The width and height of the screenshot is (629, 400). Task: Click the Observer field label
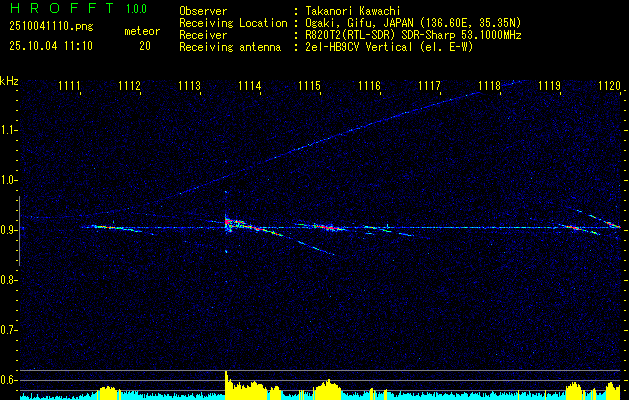click(203, 11)
